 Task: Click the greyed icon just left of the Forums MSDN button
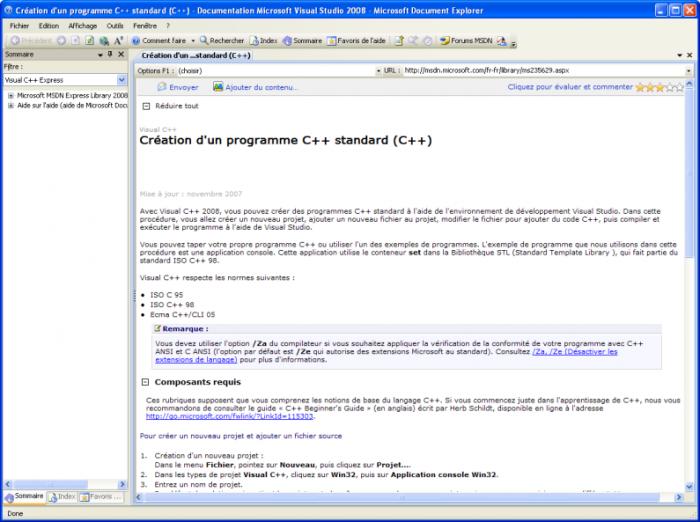click(x=427, y=41)
